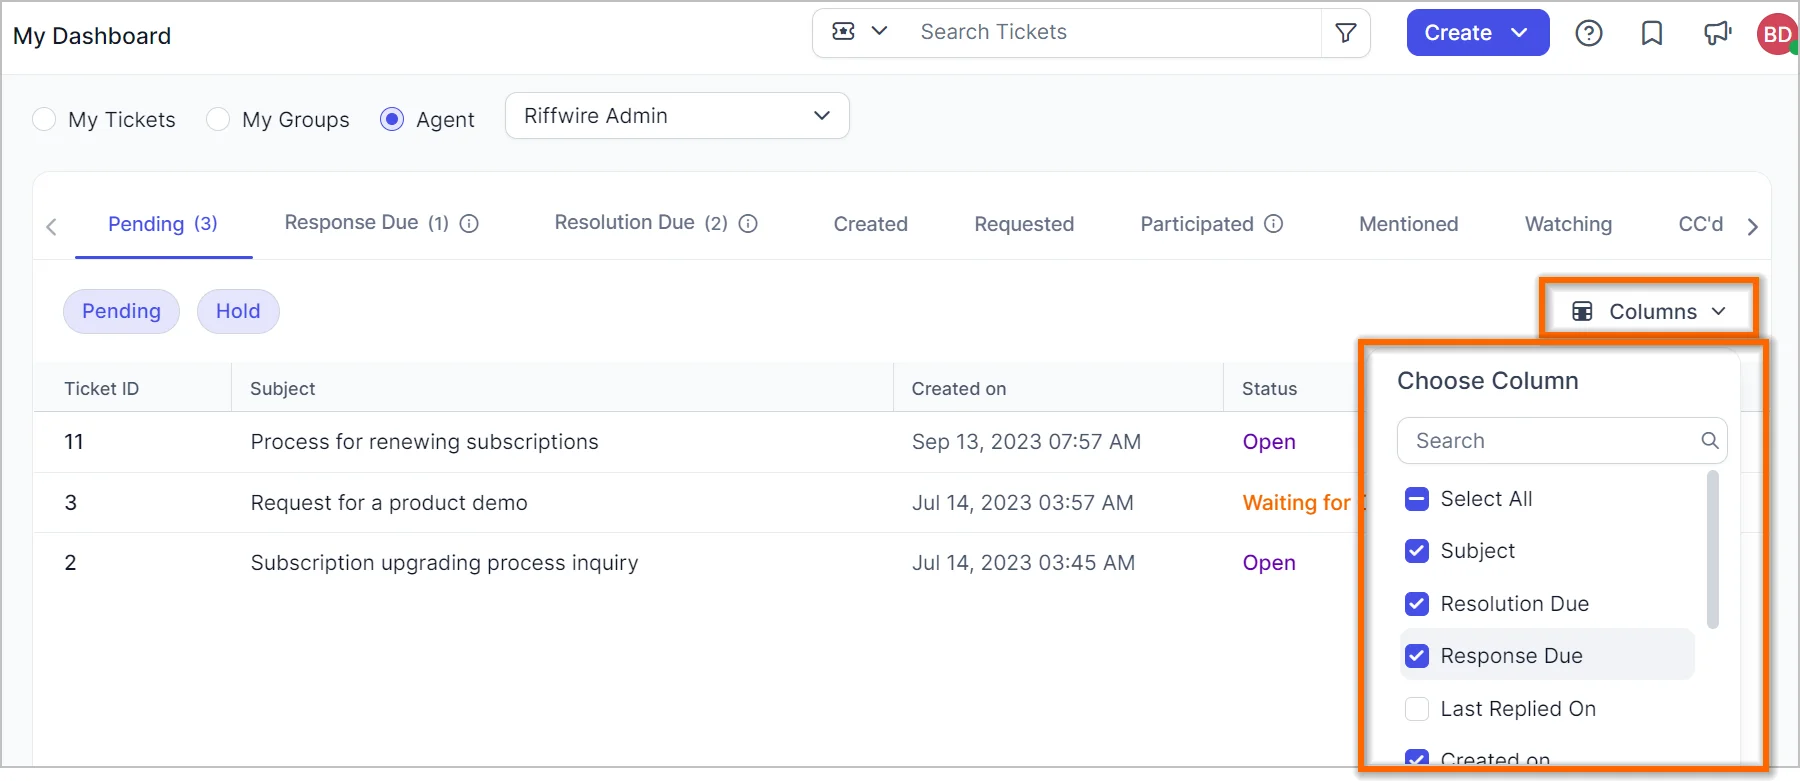Switch to the Watching tab
This screenshot has width=1800, height=781.
[1568, 224]
